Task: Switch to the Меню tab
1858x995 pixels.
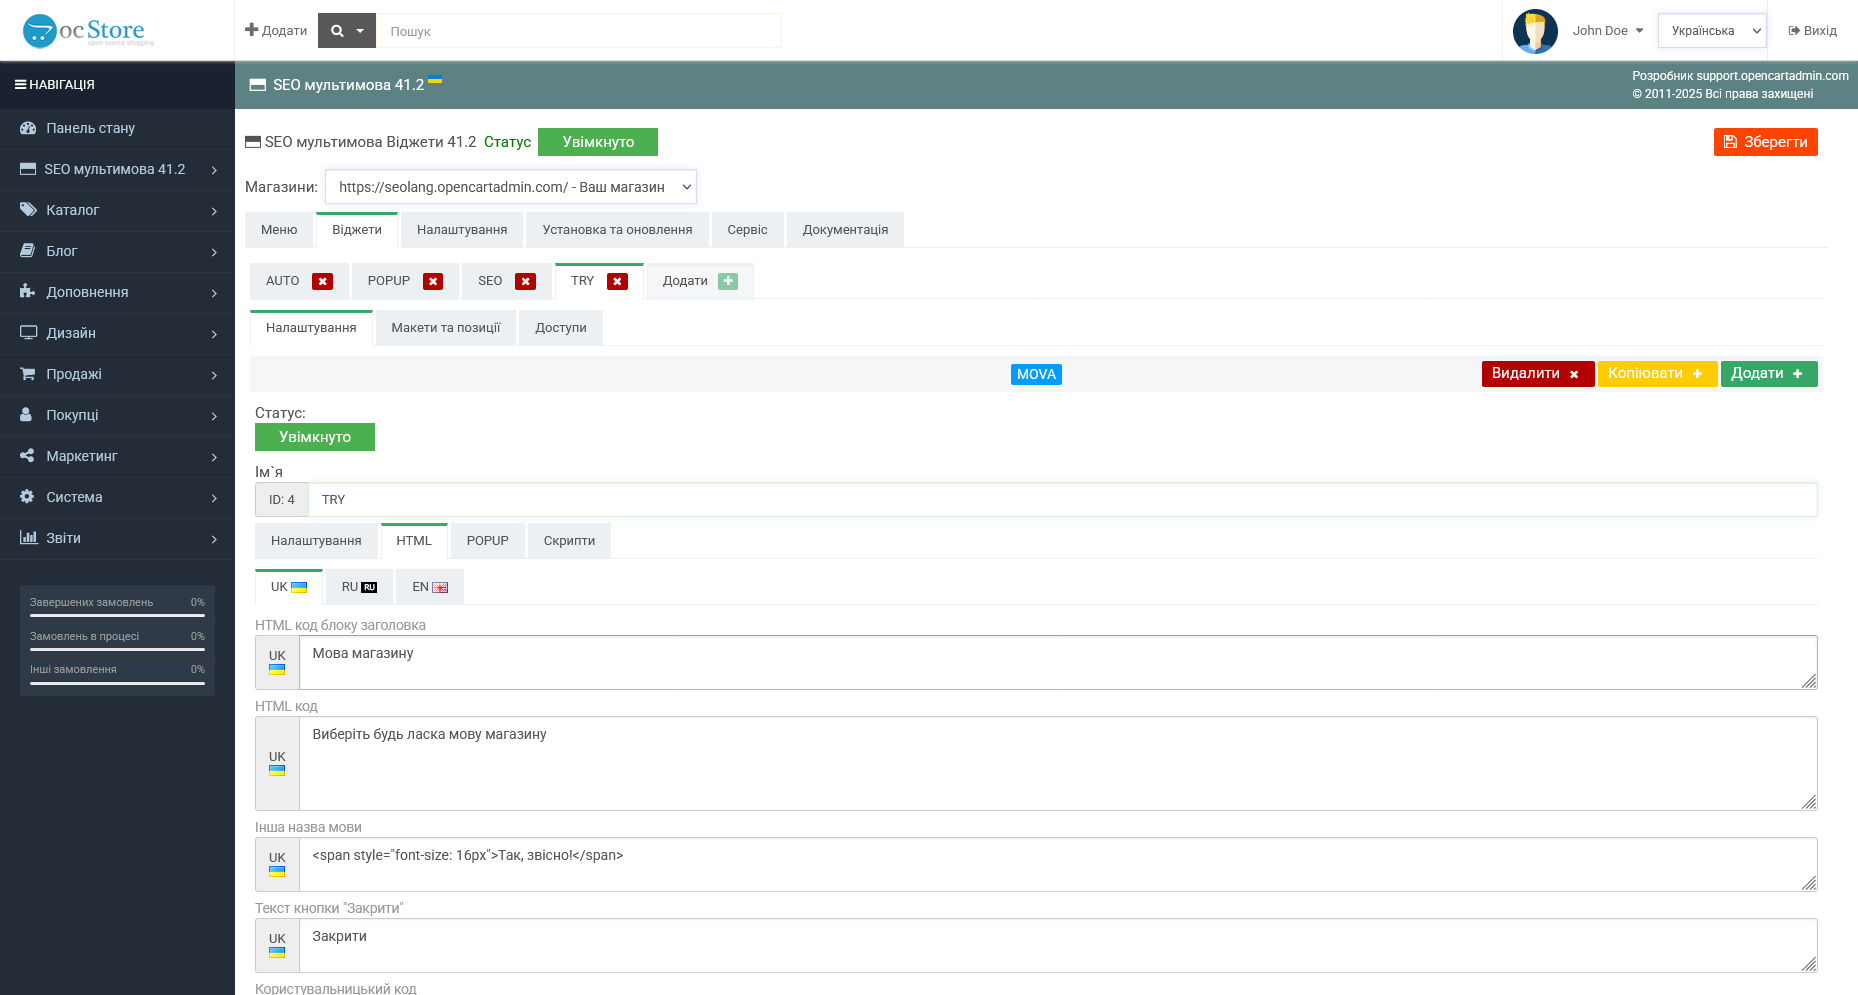Action: (x=279, y=230)
